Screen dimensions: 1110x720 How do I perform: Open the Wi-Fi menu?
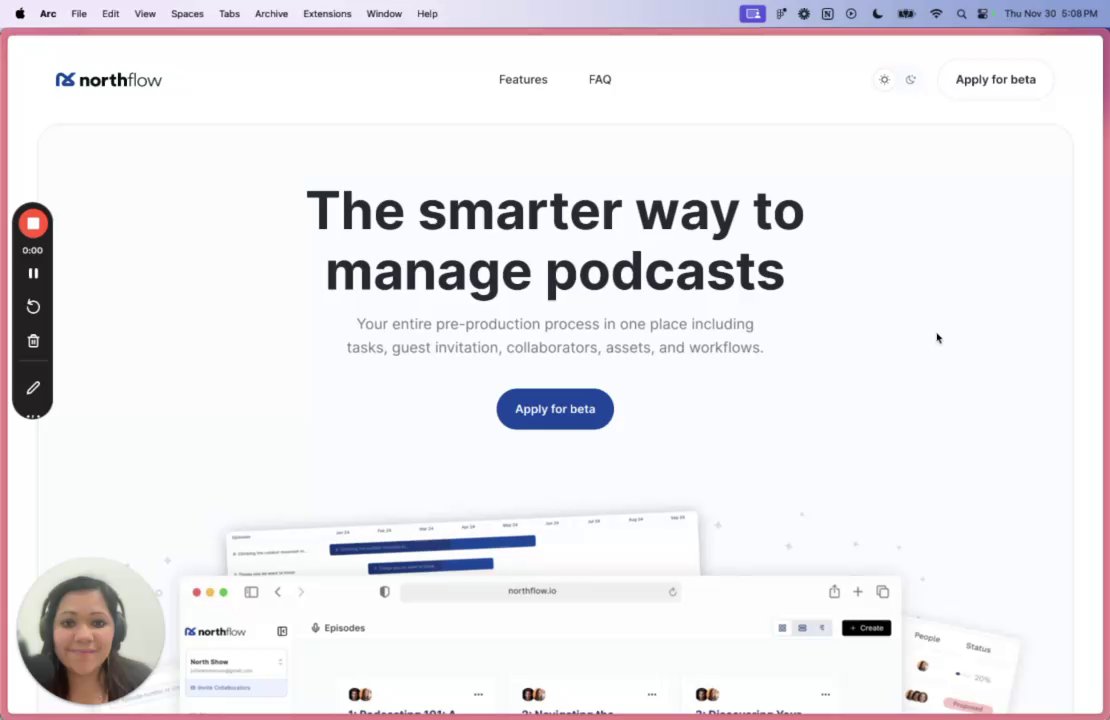coord(936,13)
